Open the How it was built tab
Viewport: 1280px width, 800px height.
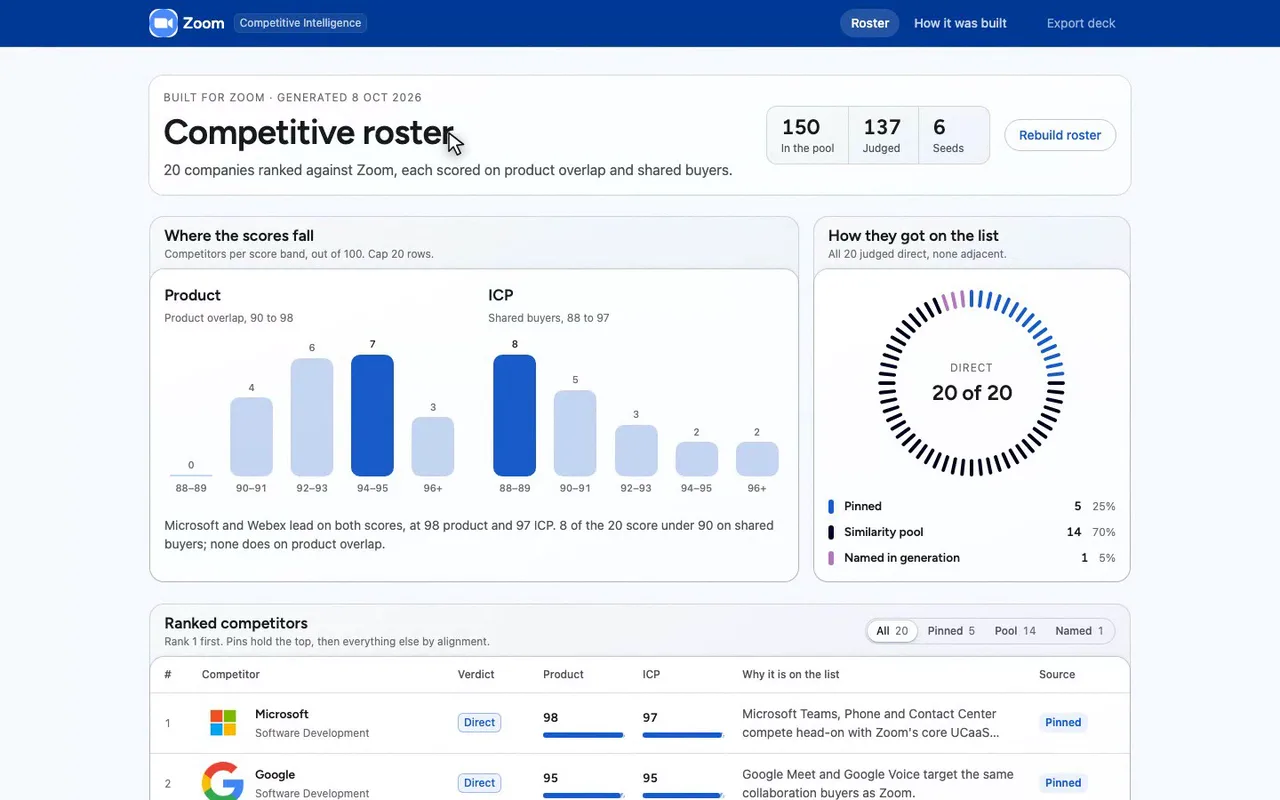pos(960,23)
